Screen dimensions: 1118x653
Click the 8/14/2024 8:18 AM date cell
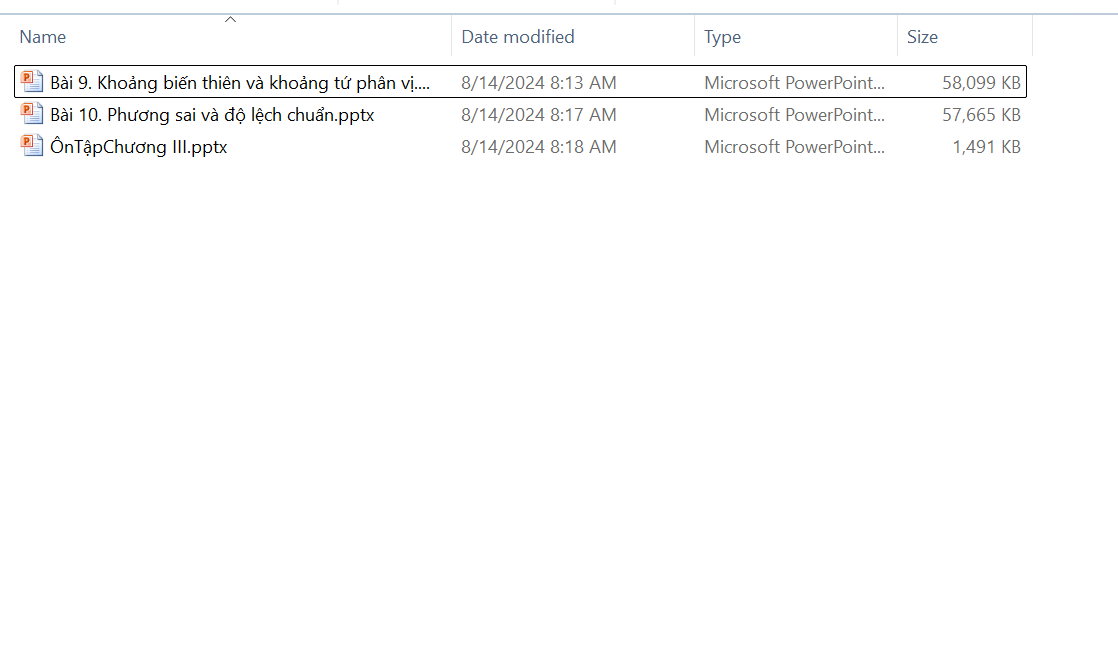coord(538,147)
